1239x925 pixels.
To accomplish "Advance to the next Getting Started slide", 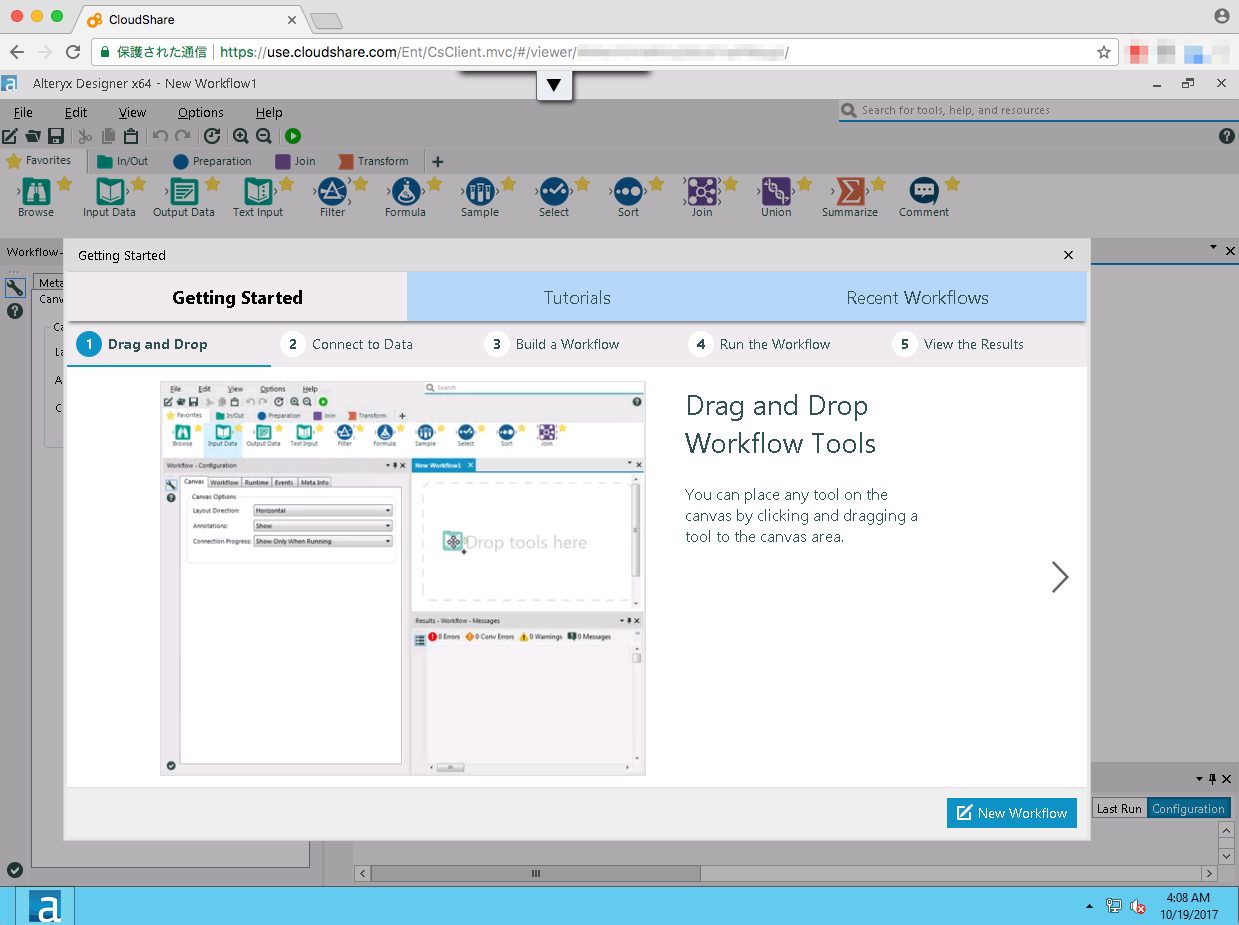I will [1060, 577].
